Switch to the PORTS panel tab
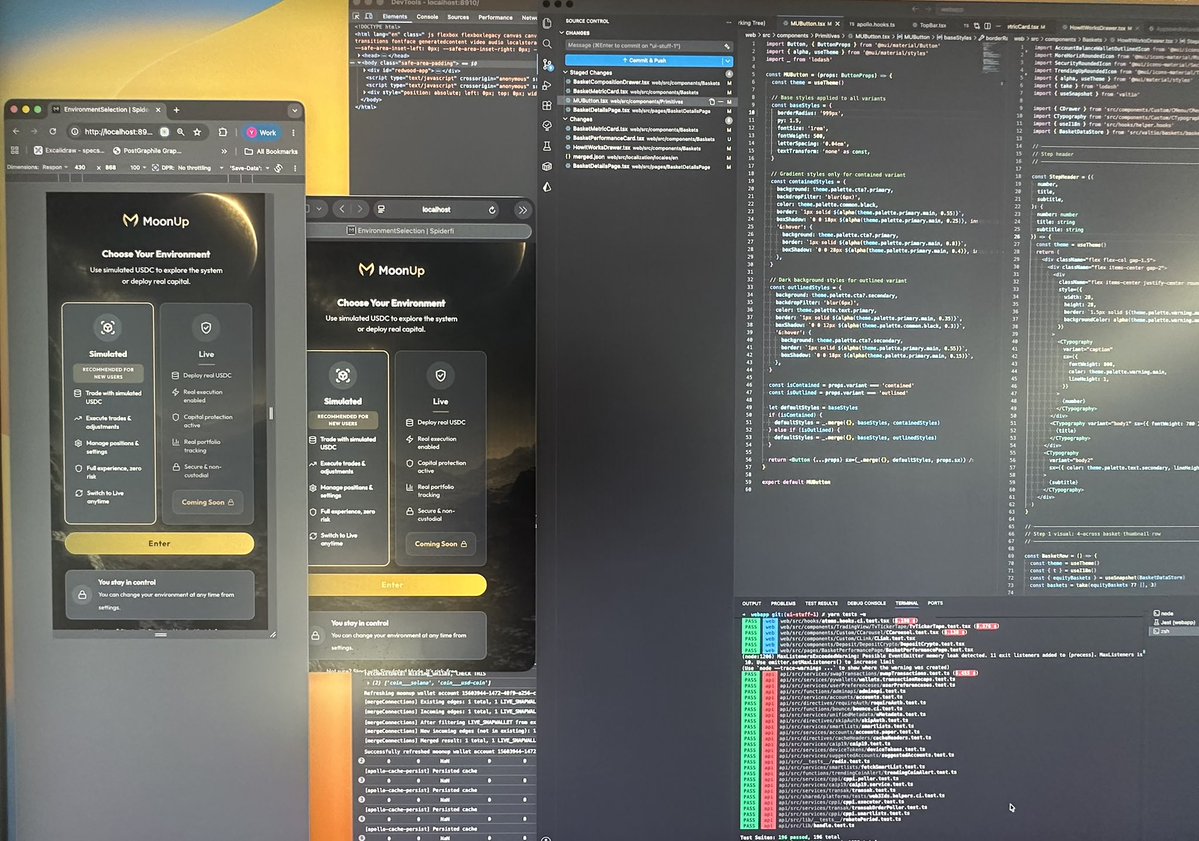 pos(935,603)
